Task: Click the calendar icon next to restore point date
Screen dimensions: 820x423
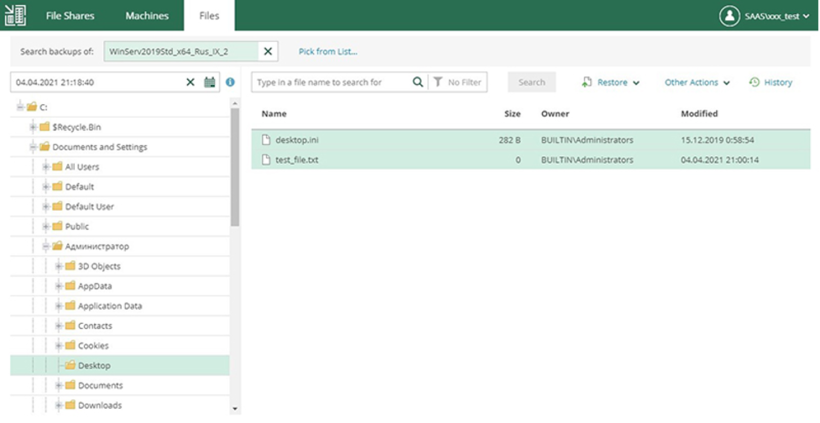Action: tap(210, 82)
